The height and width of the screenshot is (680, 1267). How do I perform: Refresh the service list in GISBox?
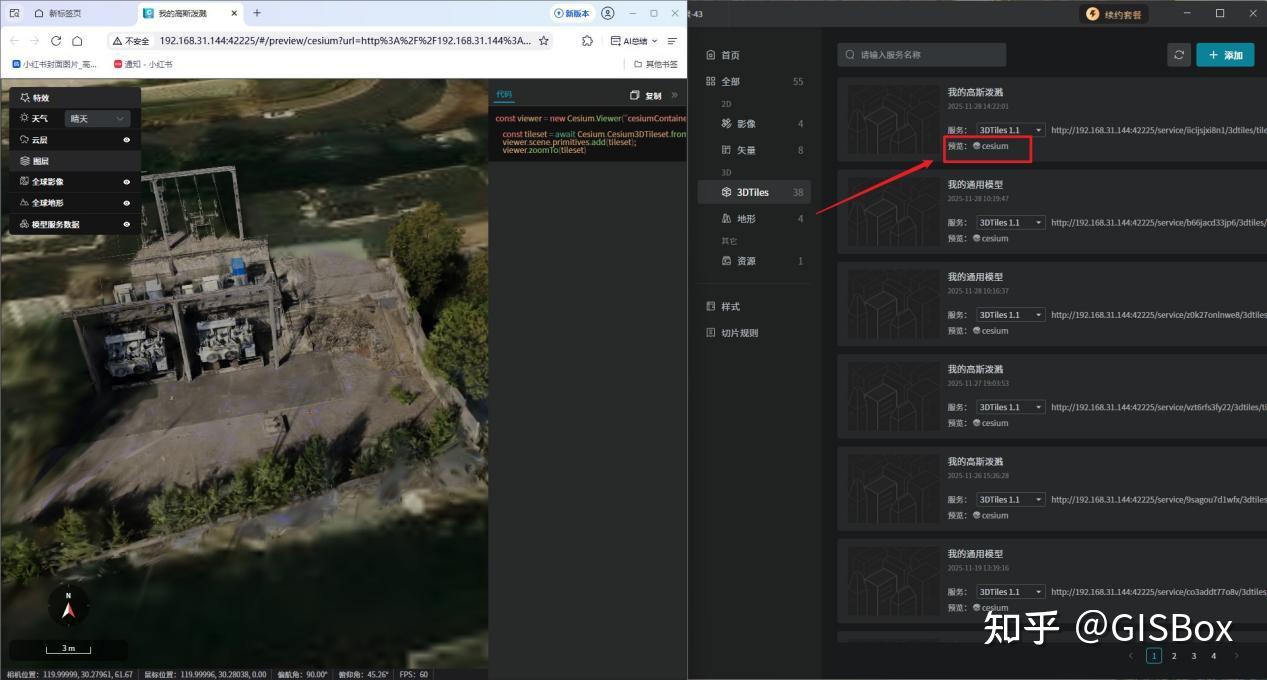click(x=1179, y=55)
